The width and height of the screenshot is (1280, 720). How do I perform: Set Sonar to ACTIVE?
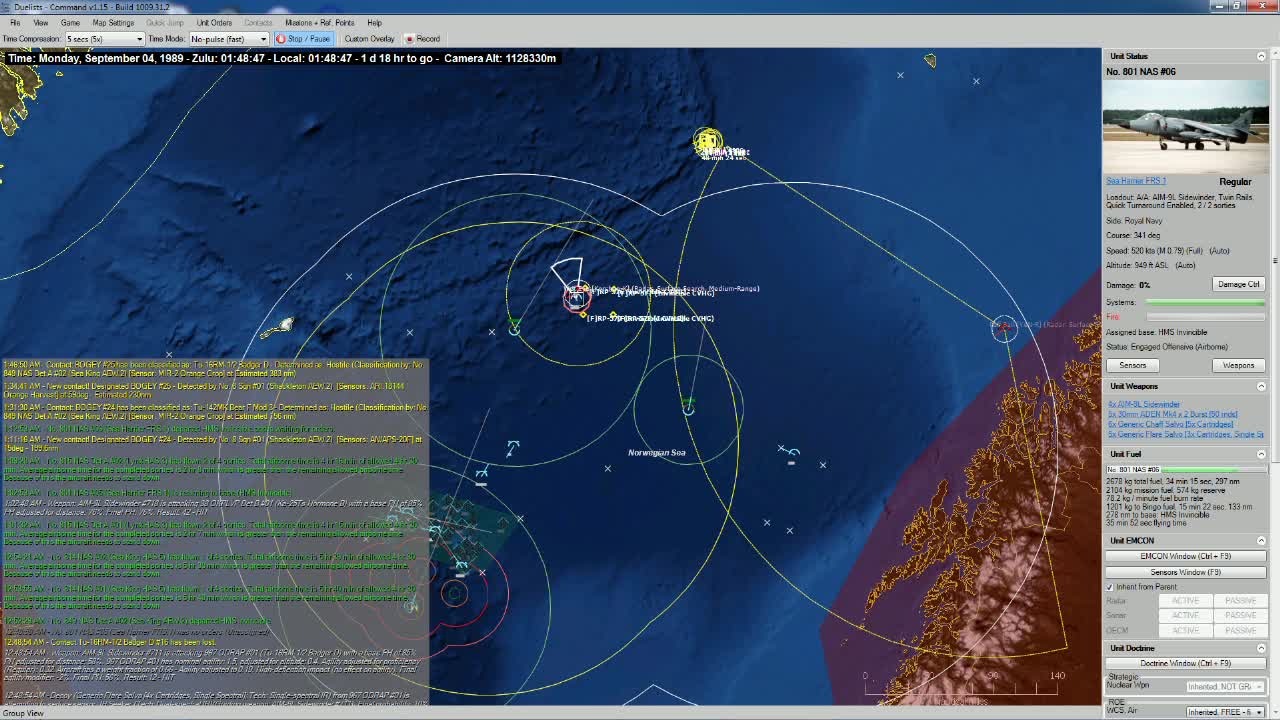(1185, 615)
